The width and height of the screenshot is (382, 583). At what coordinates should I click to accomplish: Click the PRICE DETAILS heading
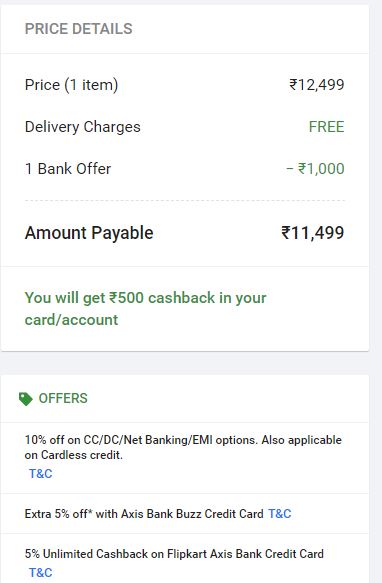coord(78,29)
